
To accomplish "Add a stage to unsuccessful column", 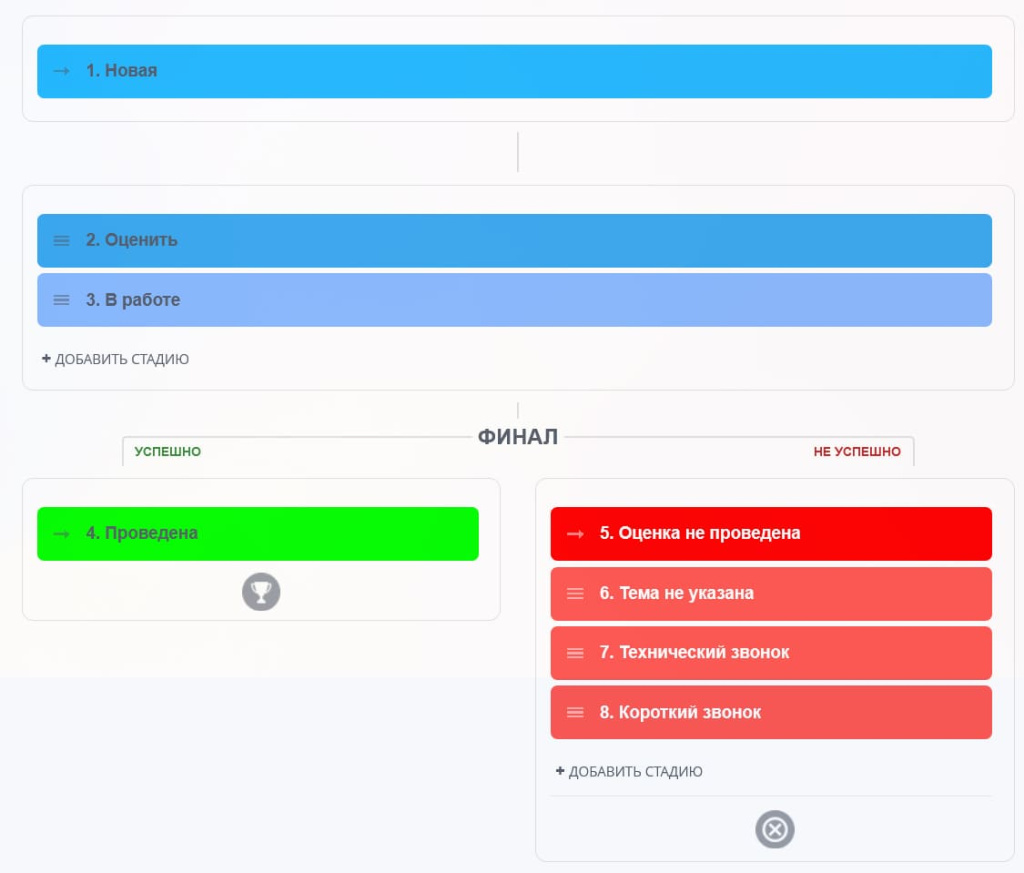I will [629, 772].
